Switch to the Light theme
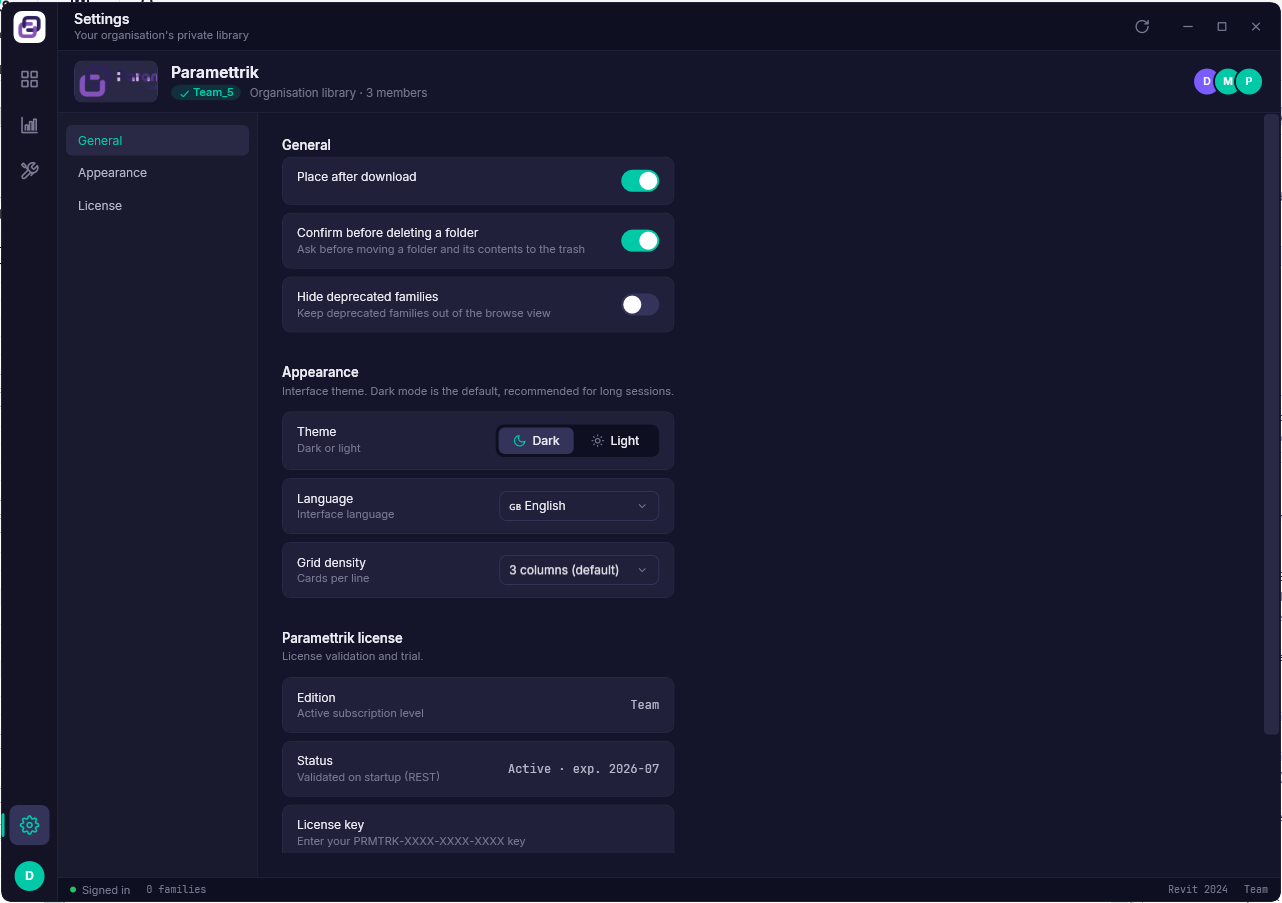The image size is (1282, 903). tap(615, 441)
